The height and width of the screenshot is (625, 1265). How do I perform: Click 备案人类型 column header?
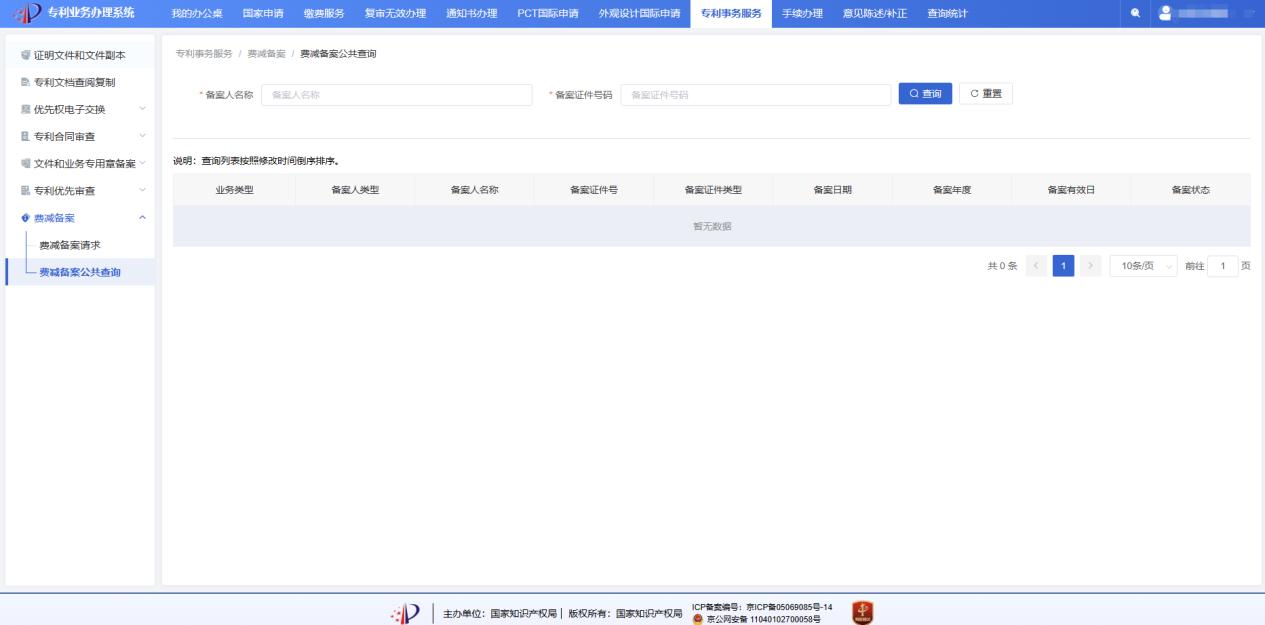(x=355, y=190)
